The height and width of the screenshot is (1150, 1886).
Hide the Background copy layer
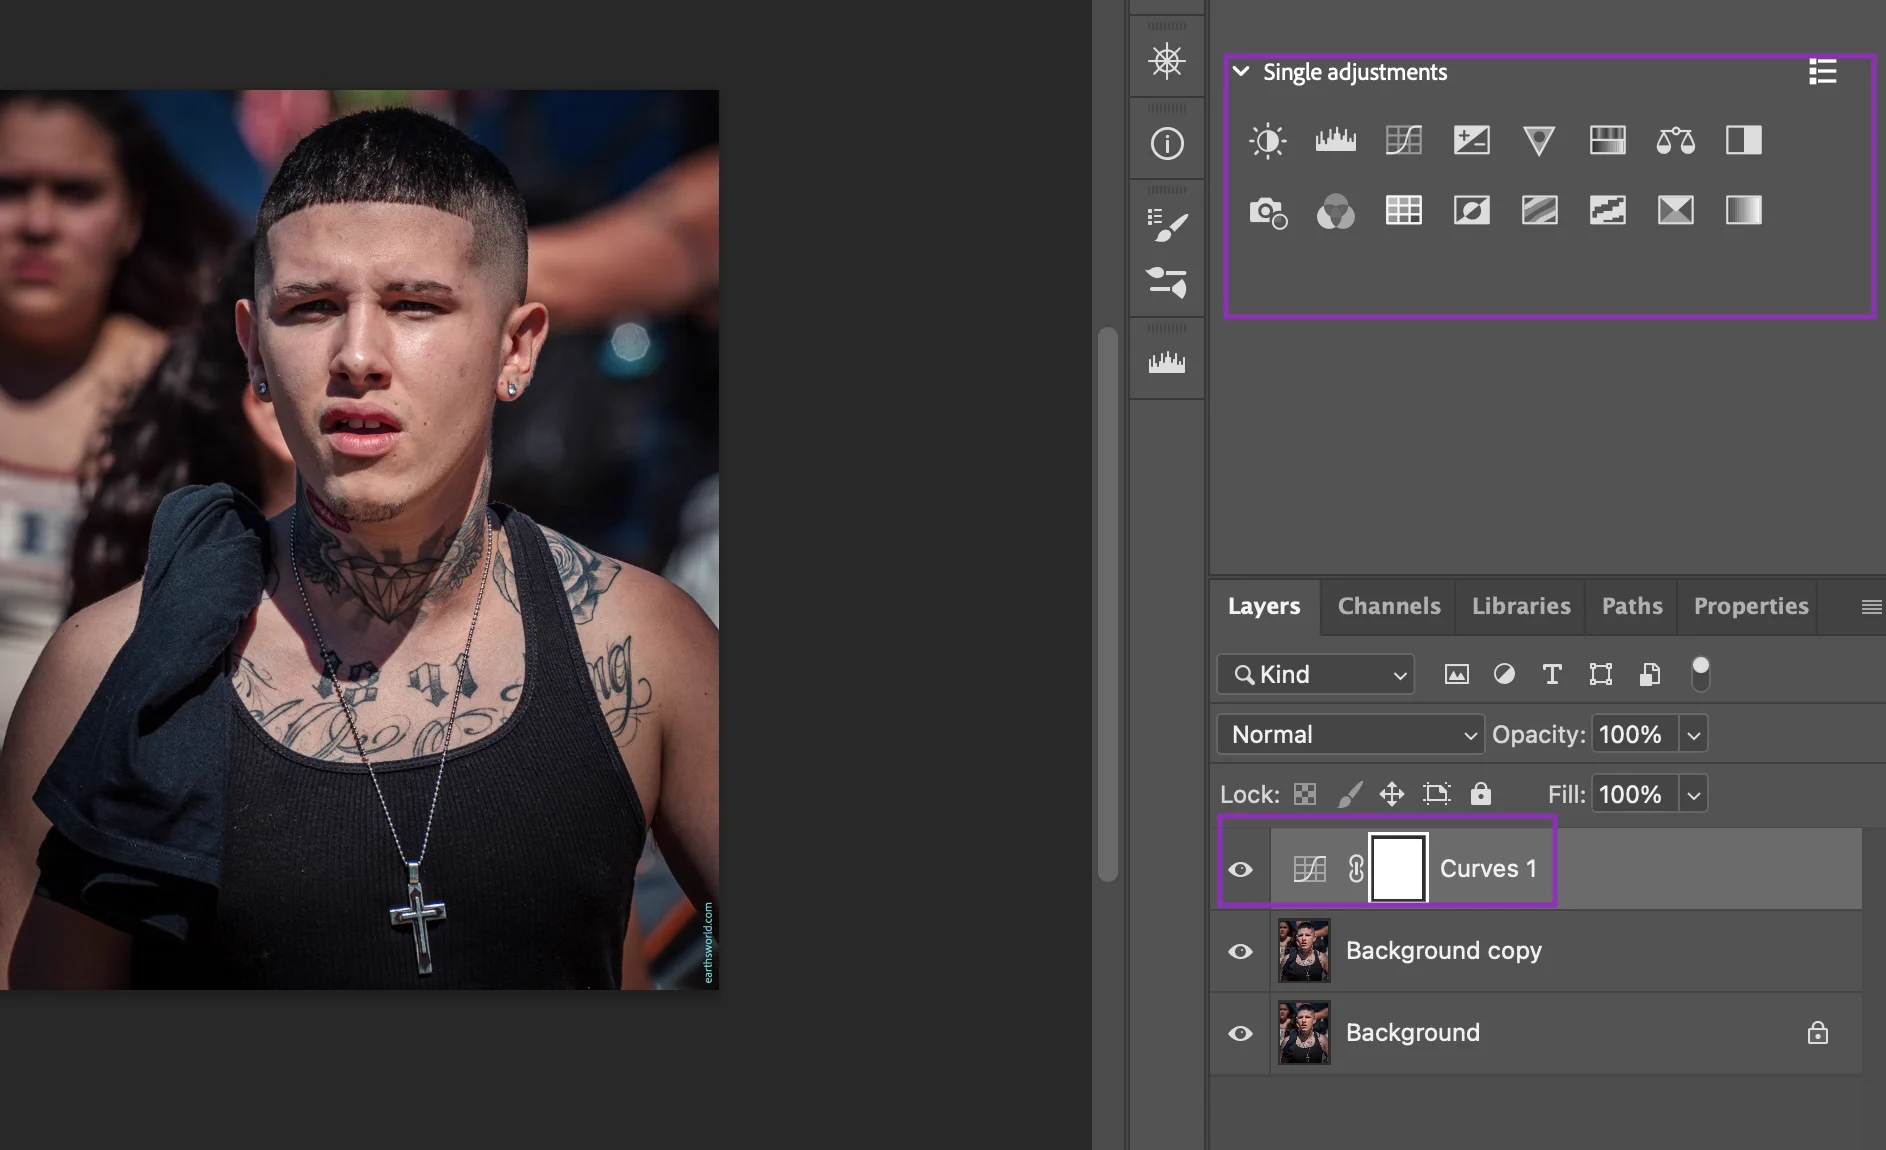[1240, 952]
